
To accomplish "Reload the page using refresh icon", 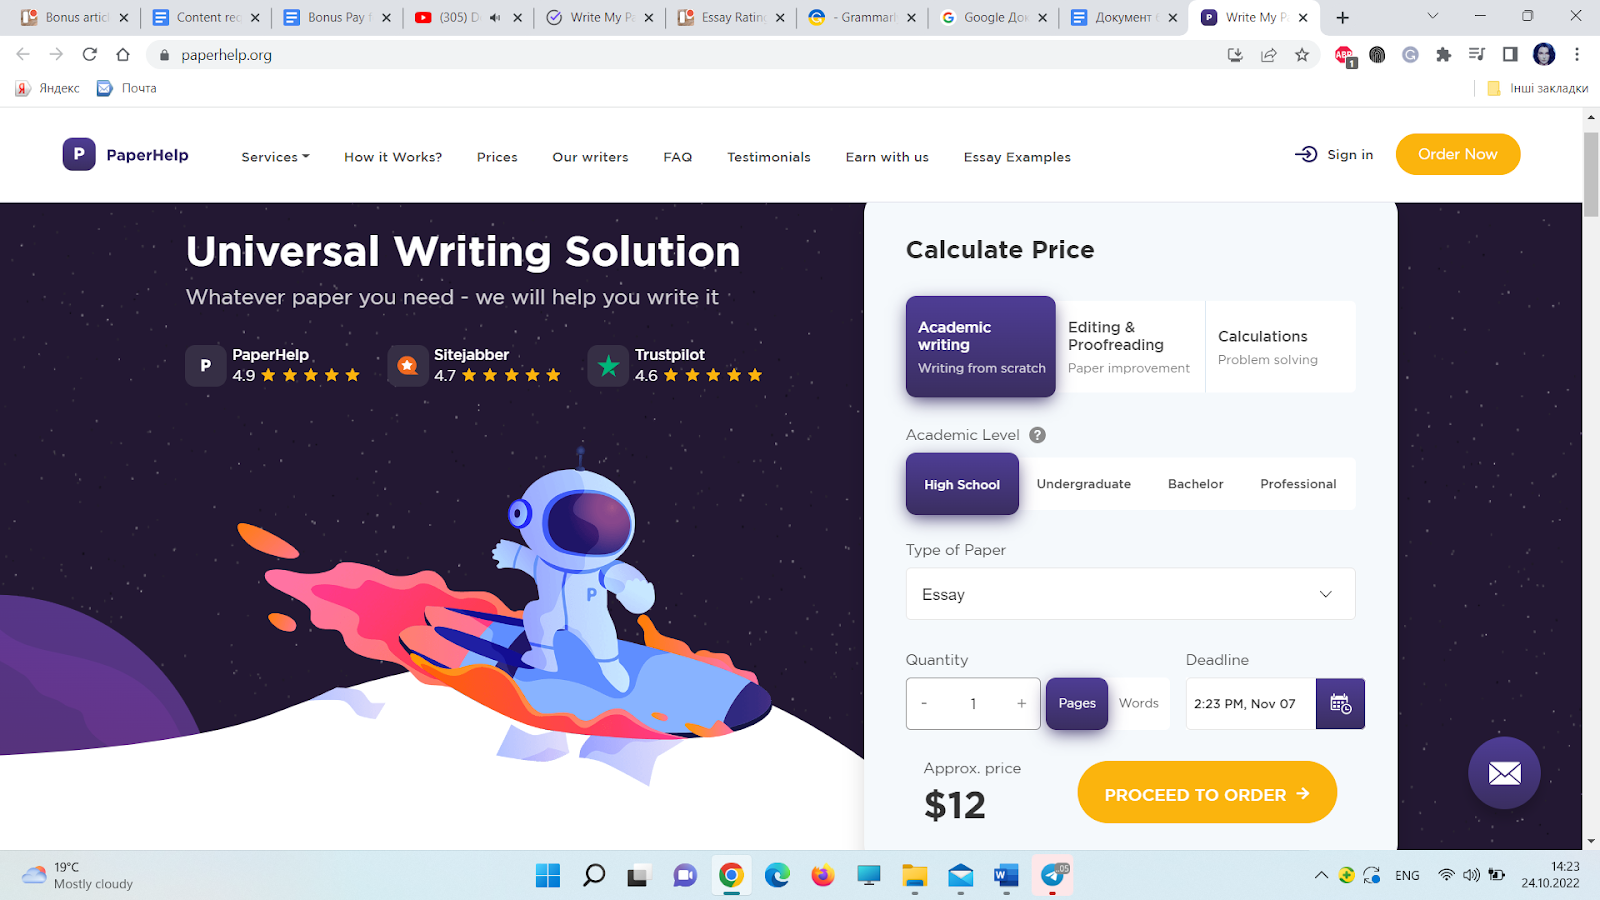I will pos(90,55).
